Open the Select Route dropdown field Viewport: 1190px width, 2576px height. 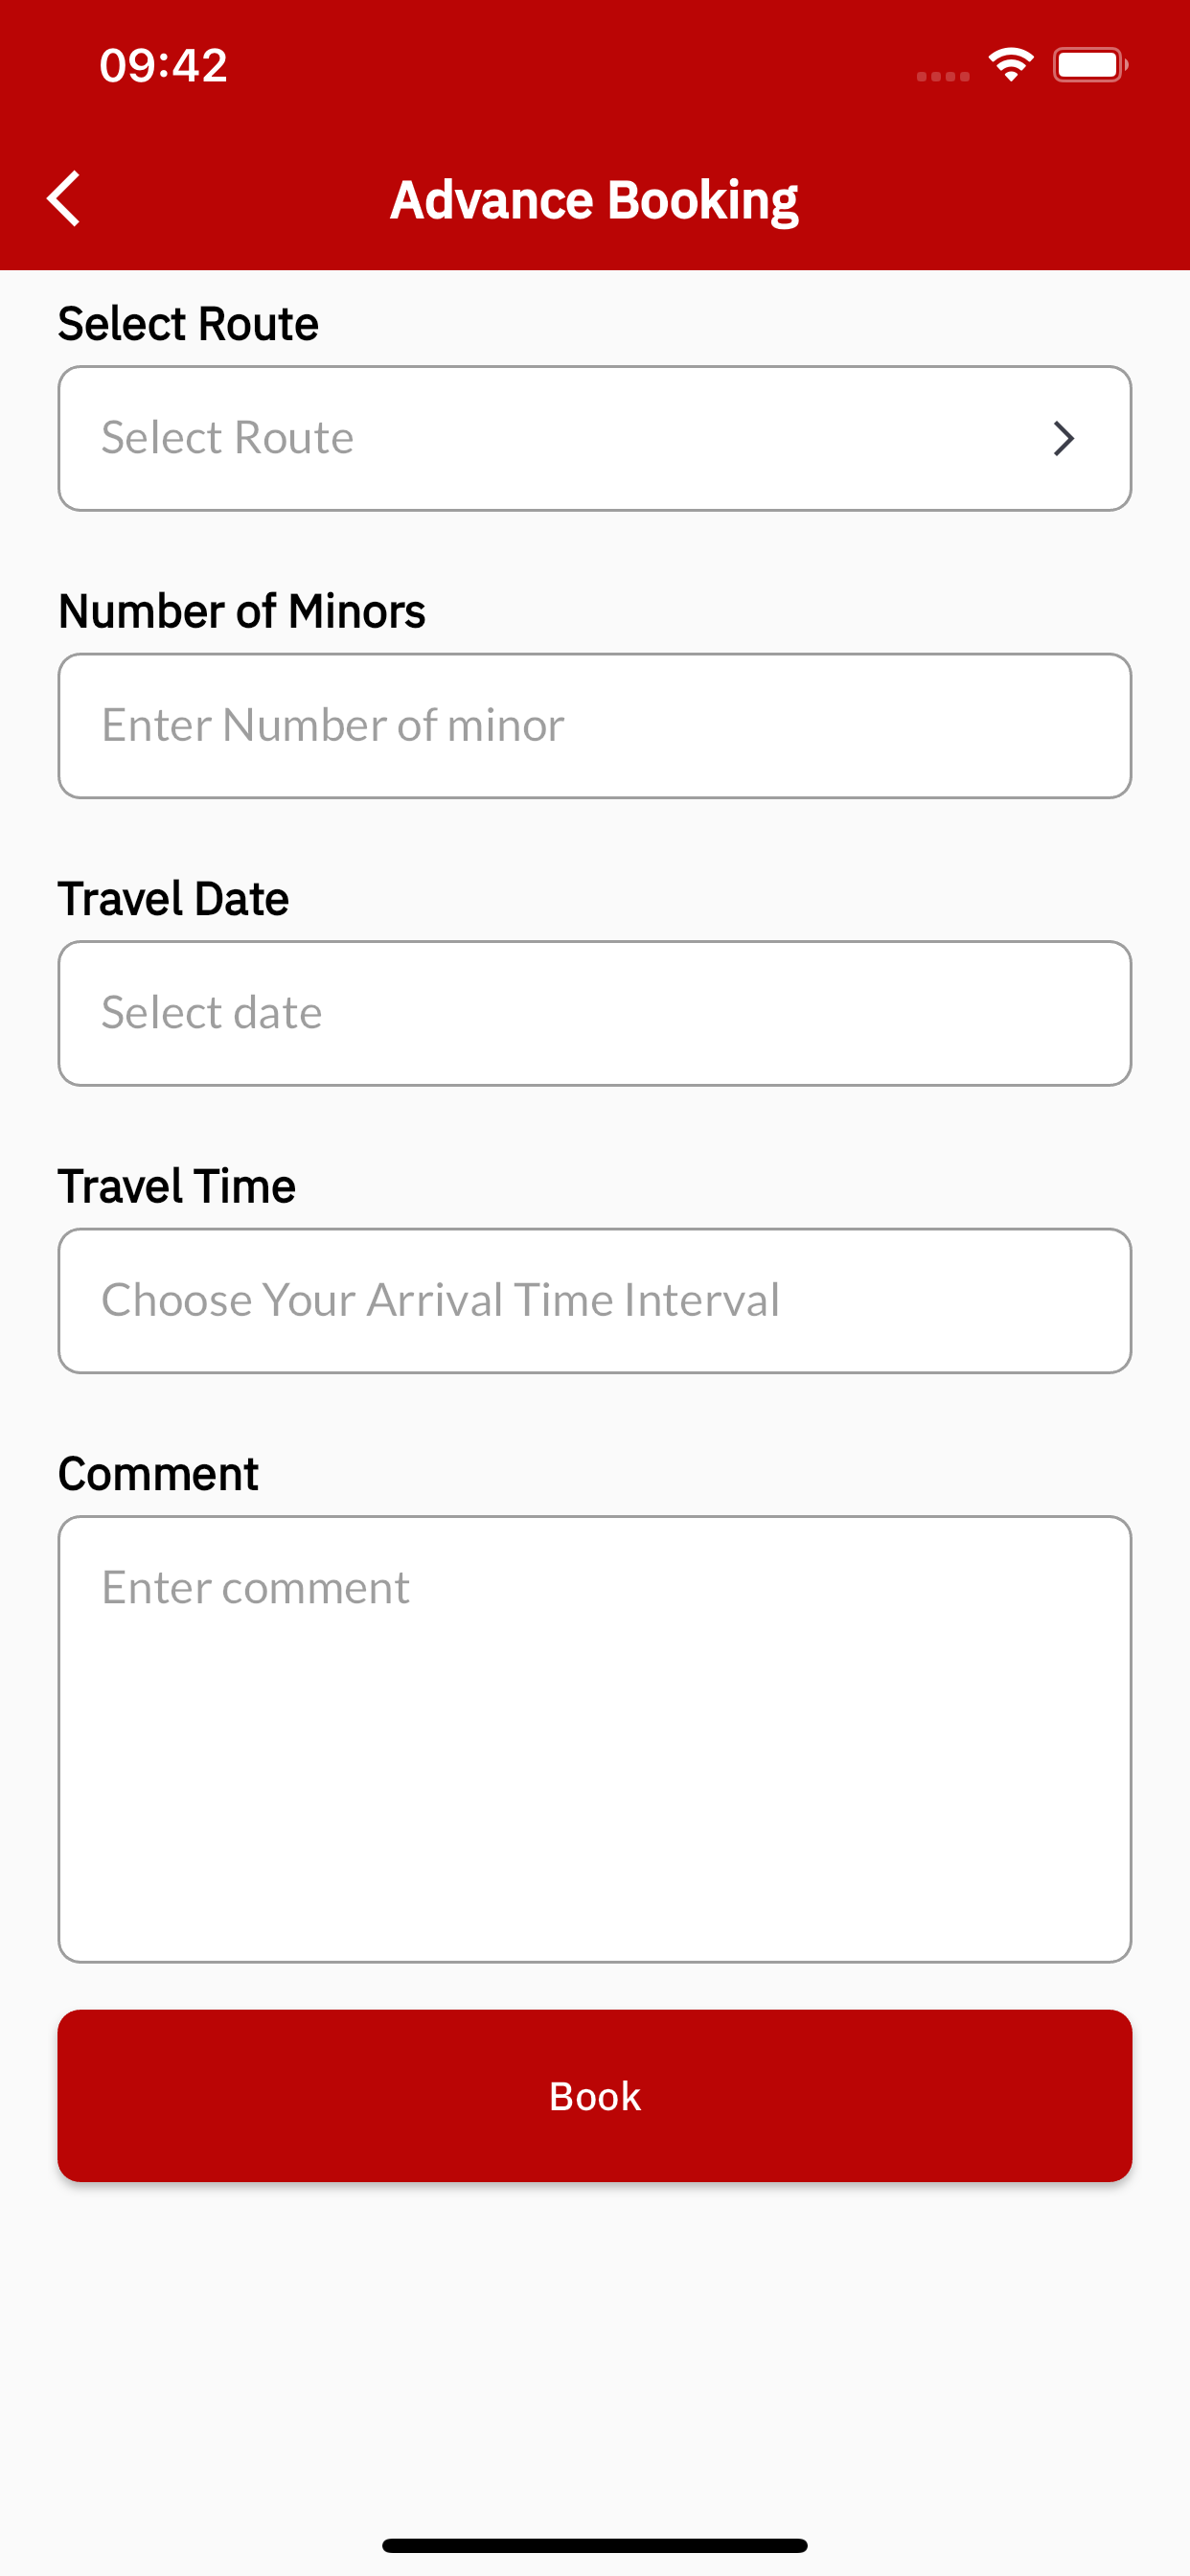[x=595, y=439]
